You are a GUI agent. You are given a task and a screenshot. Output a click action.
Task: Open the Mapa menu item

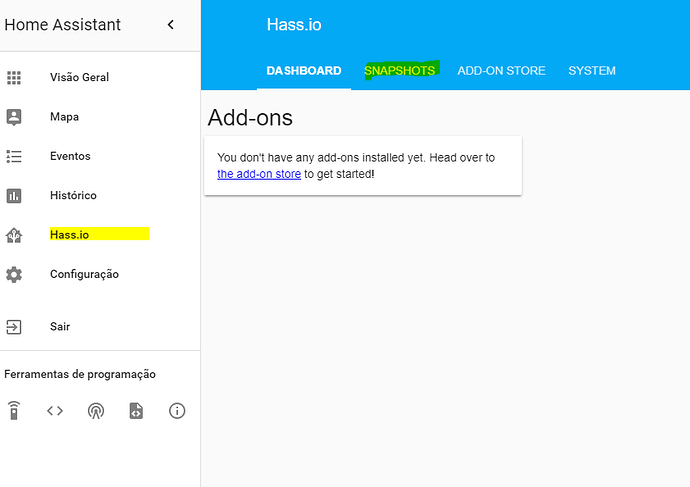(x=64, y=117)
